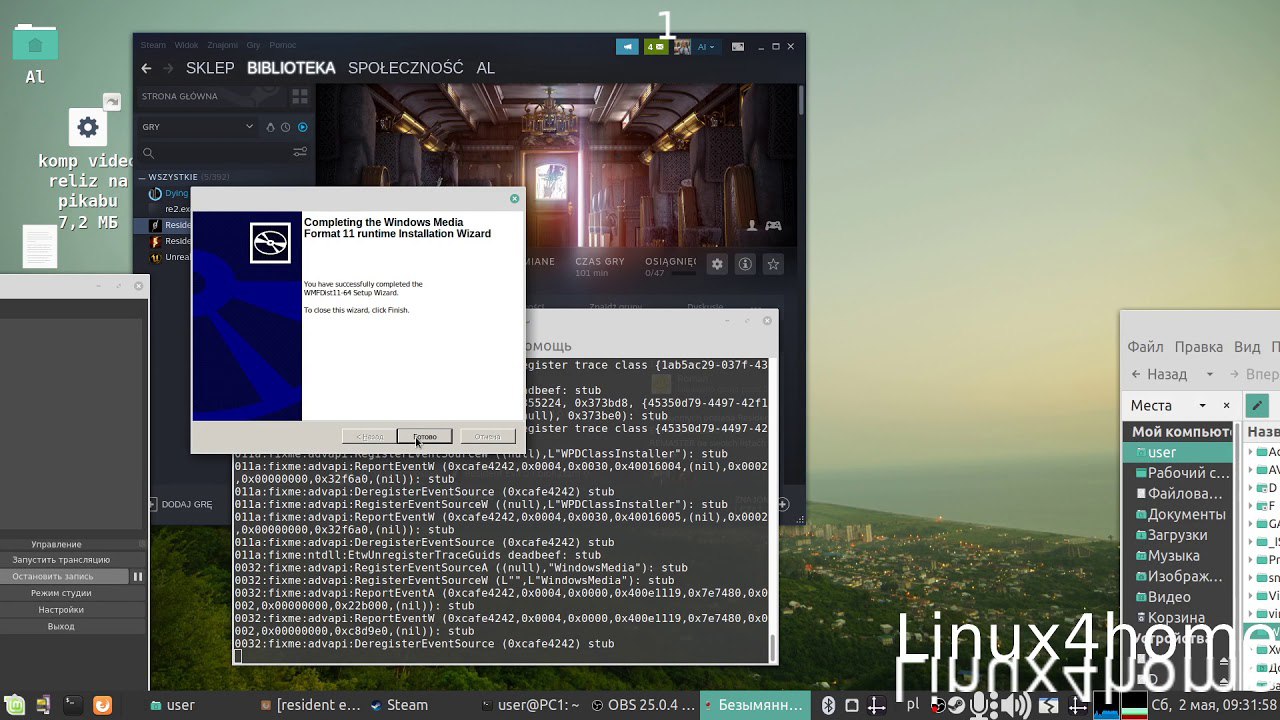Click Остановить запись in OBS

click(63, 577)
